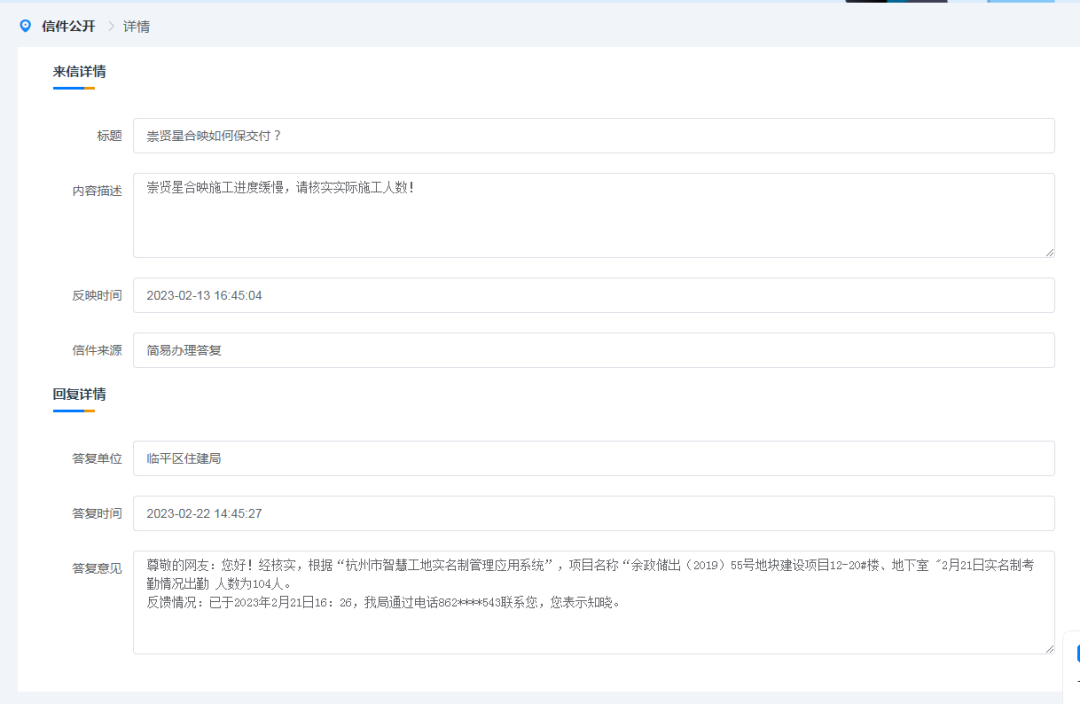This screenshot has height=704, width=1080.
Task: Click the 答复时间 field
Action: (594, 513)
